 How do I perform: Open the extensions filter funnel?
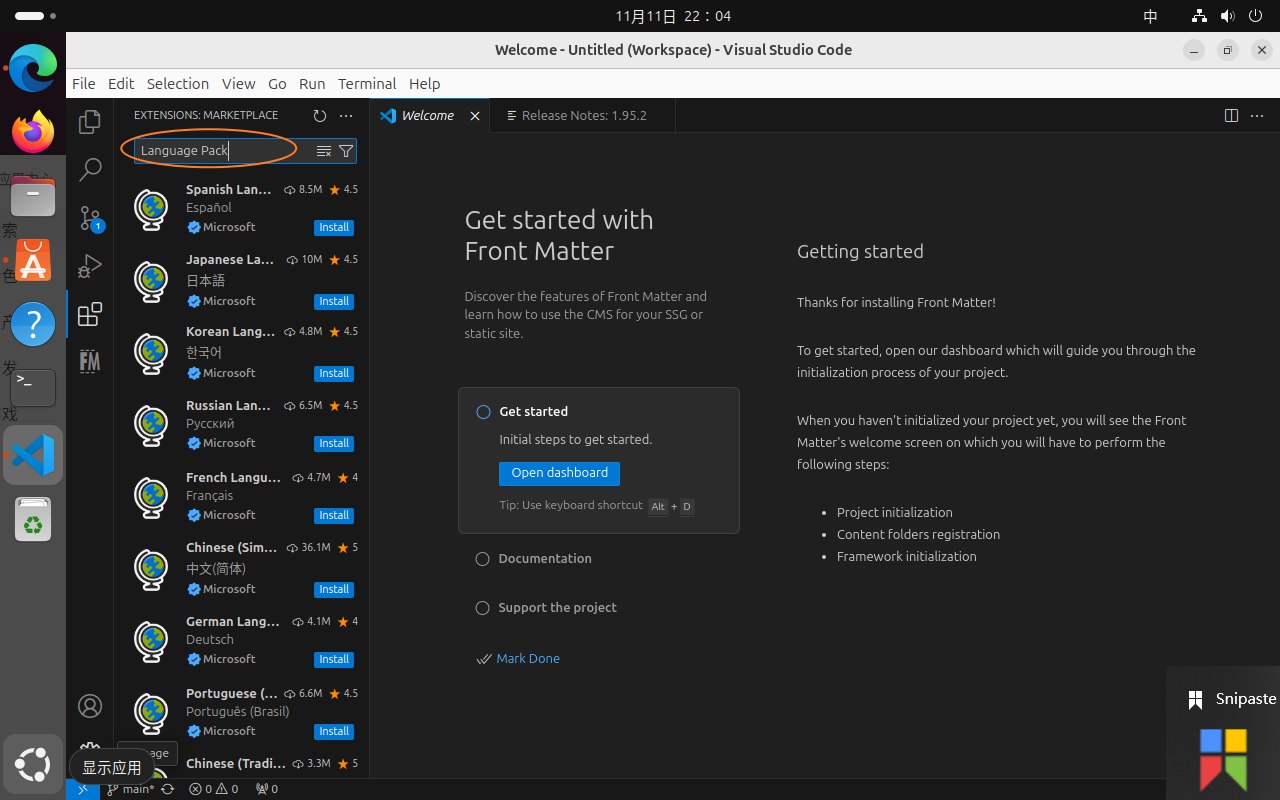(346, 151)
